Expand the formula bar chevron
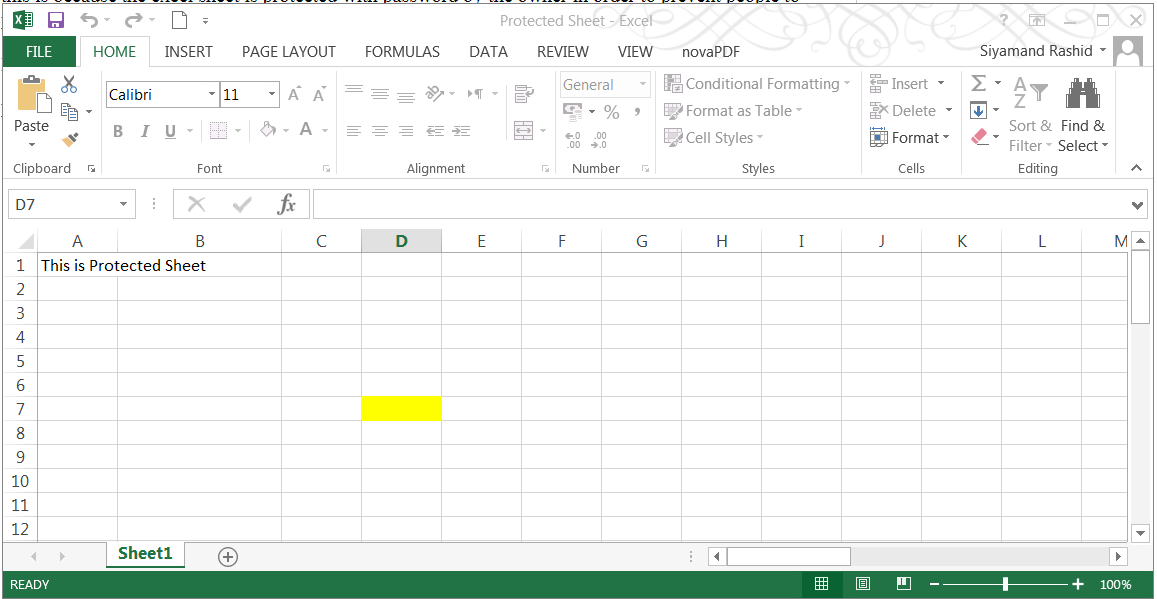This screenshot has width=1157, height=599. pyautogui.click(x=1137, y=204)
